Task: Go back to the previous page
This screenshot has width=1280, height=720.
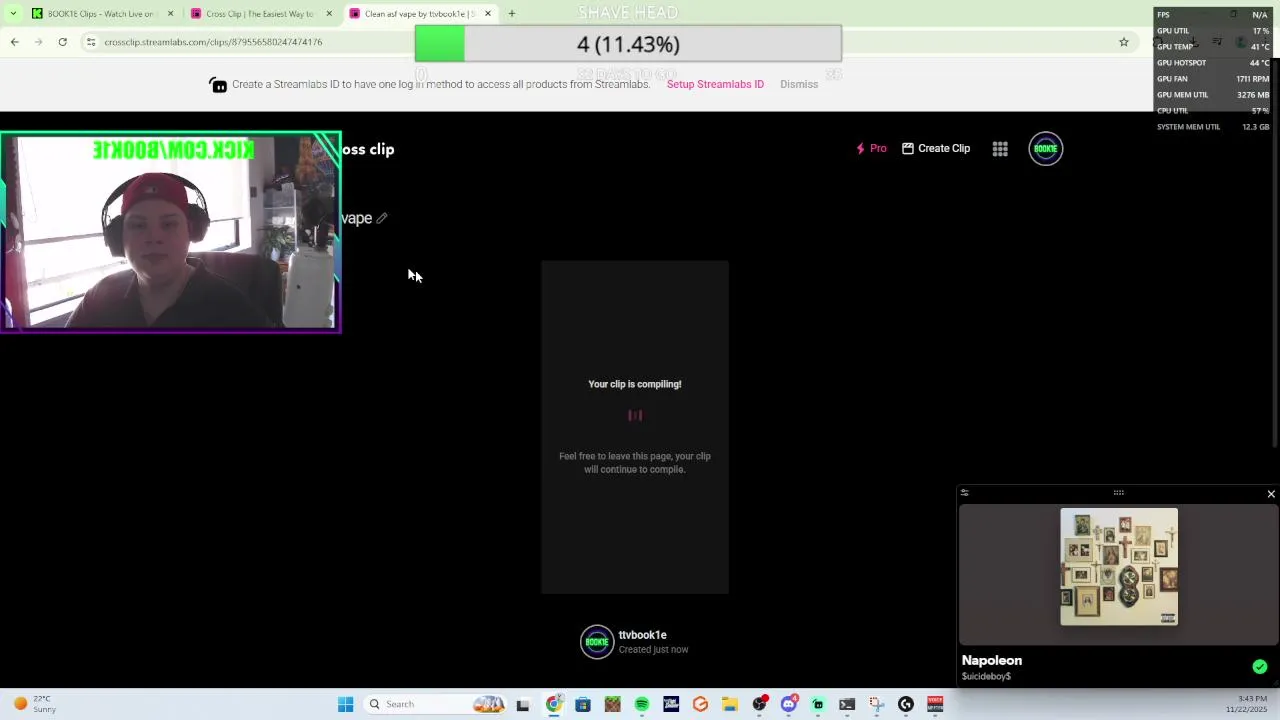Action: point(14,42)
